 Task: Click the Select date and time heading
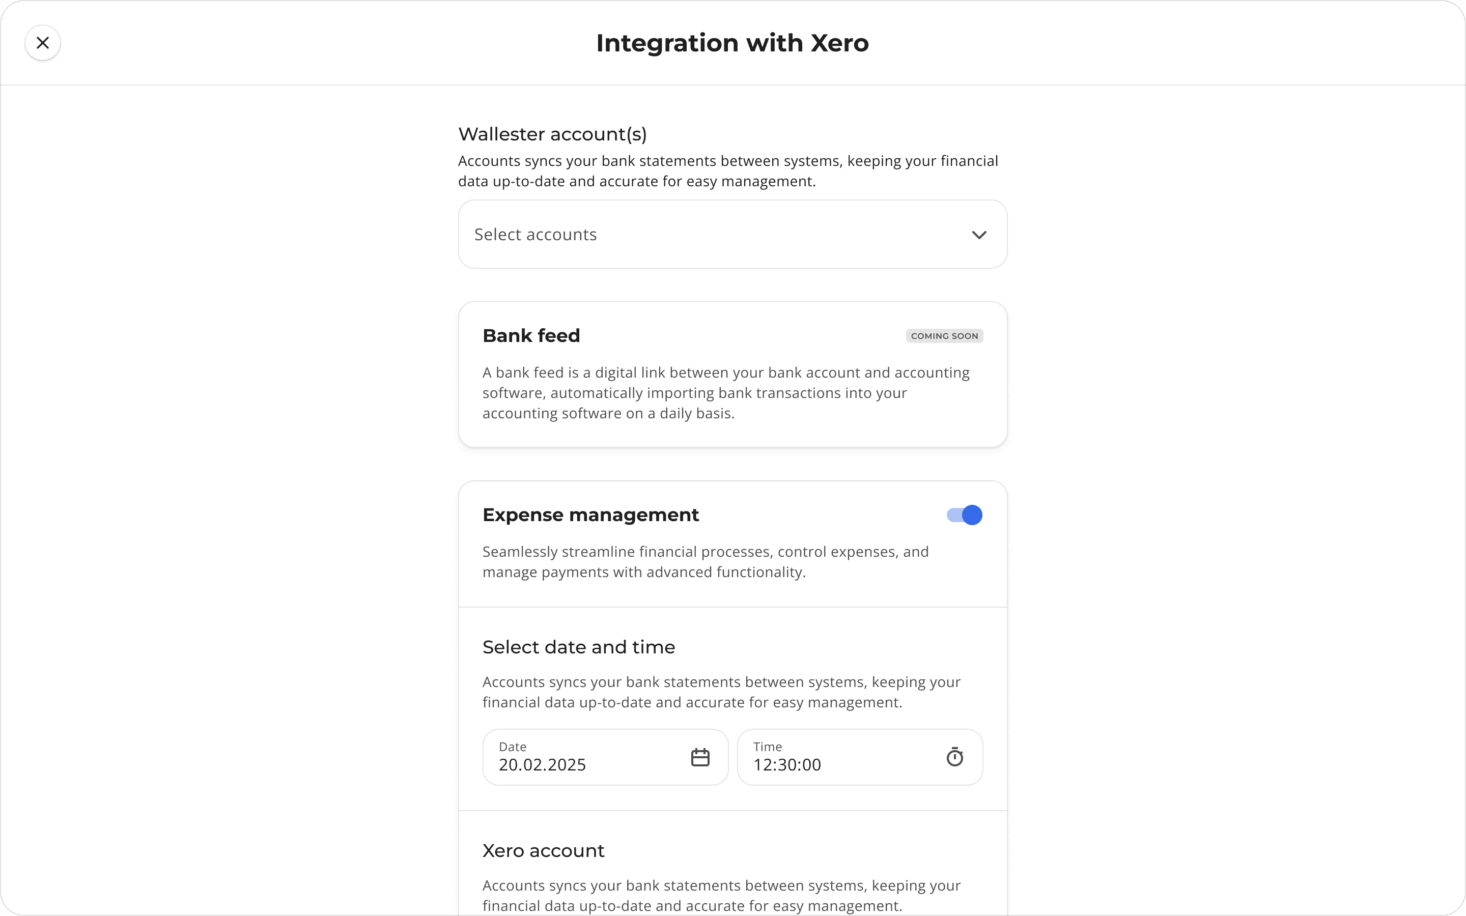pyautogui.click(x=578, y=647)
